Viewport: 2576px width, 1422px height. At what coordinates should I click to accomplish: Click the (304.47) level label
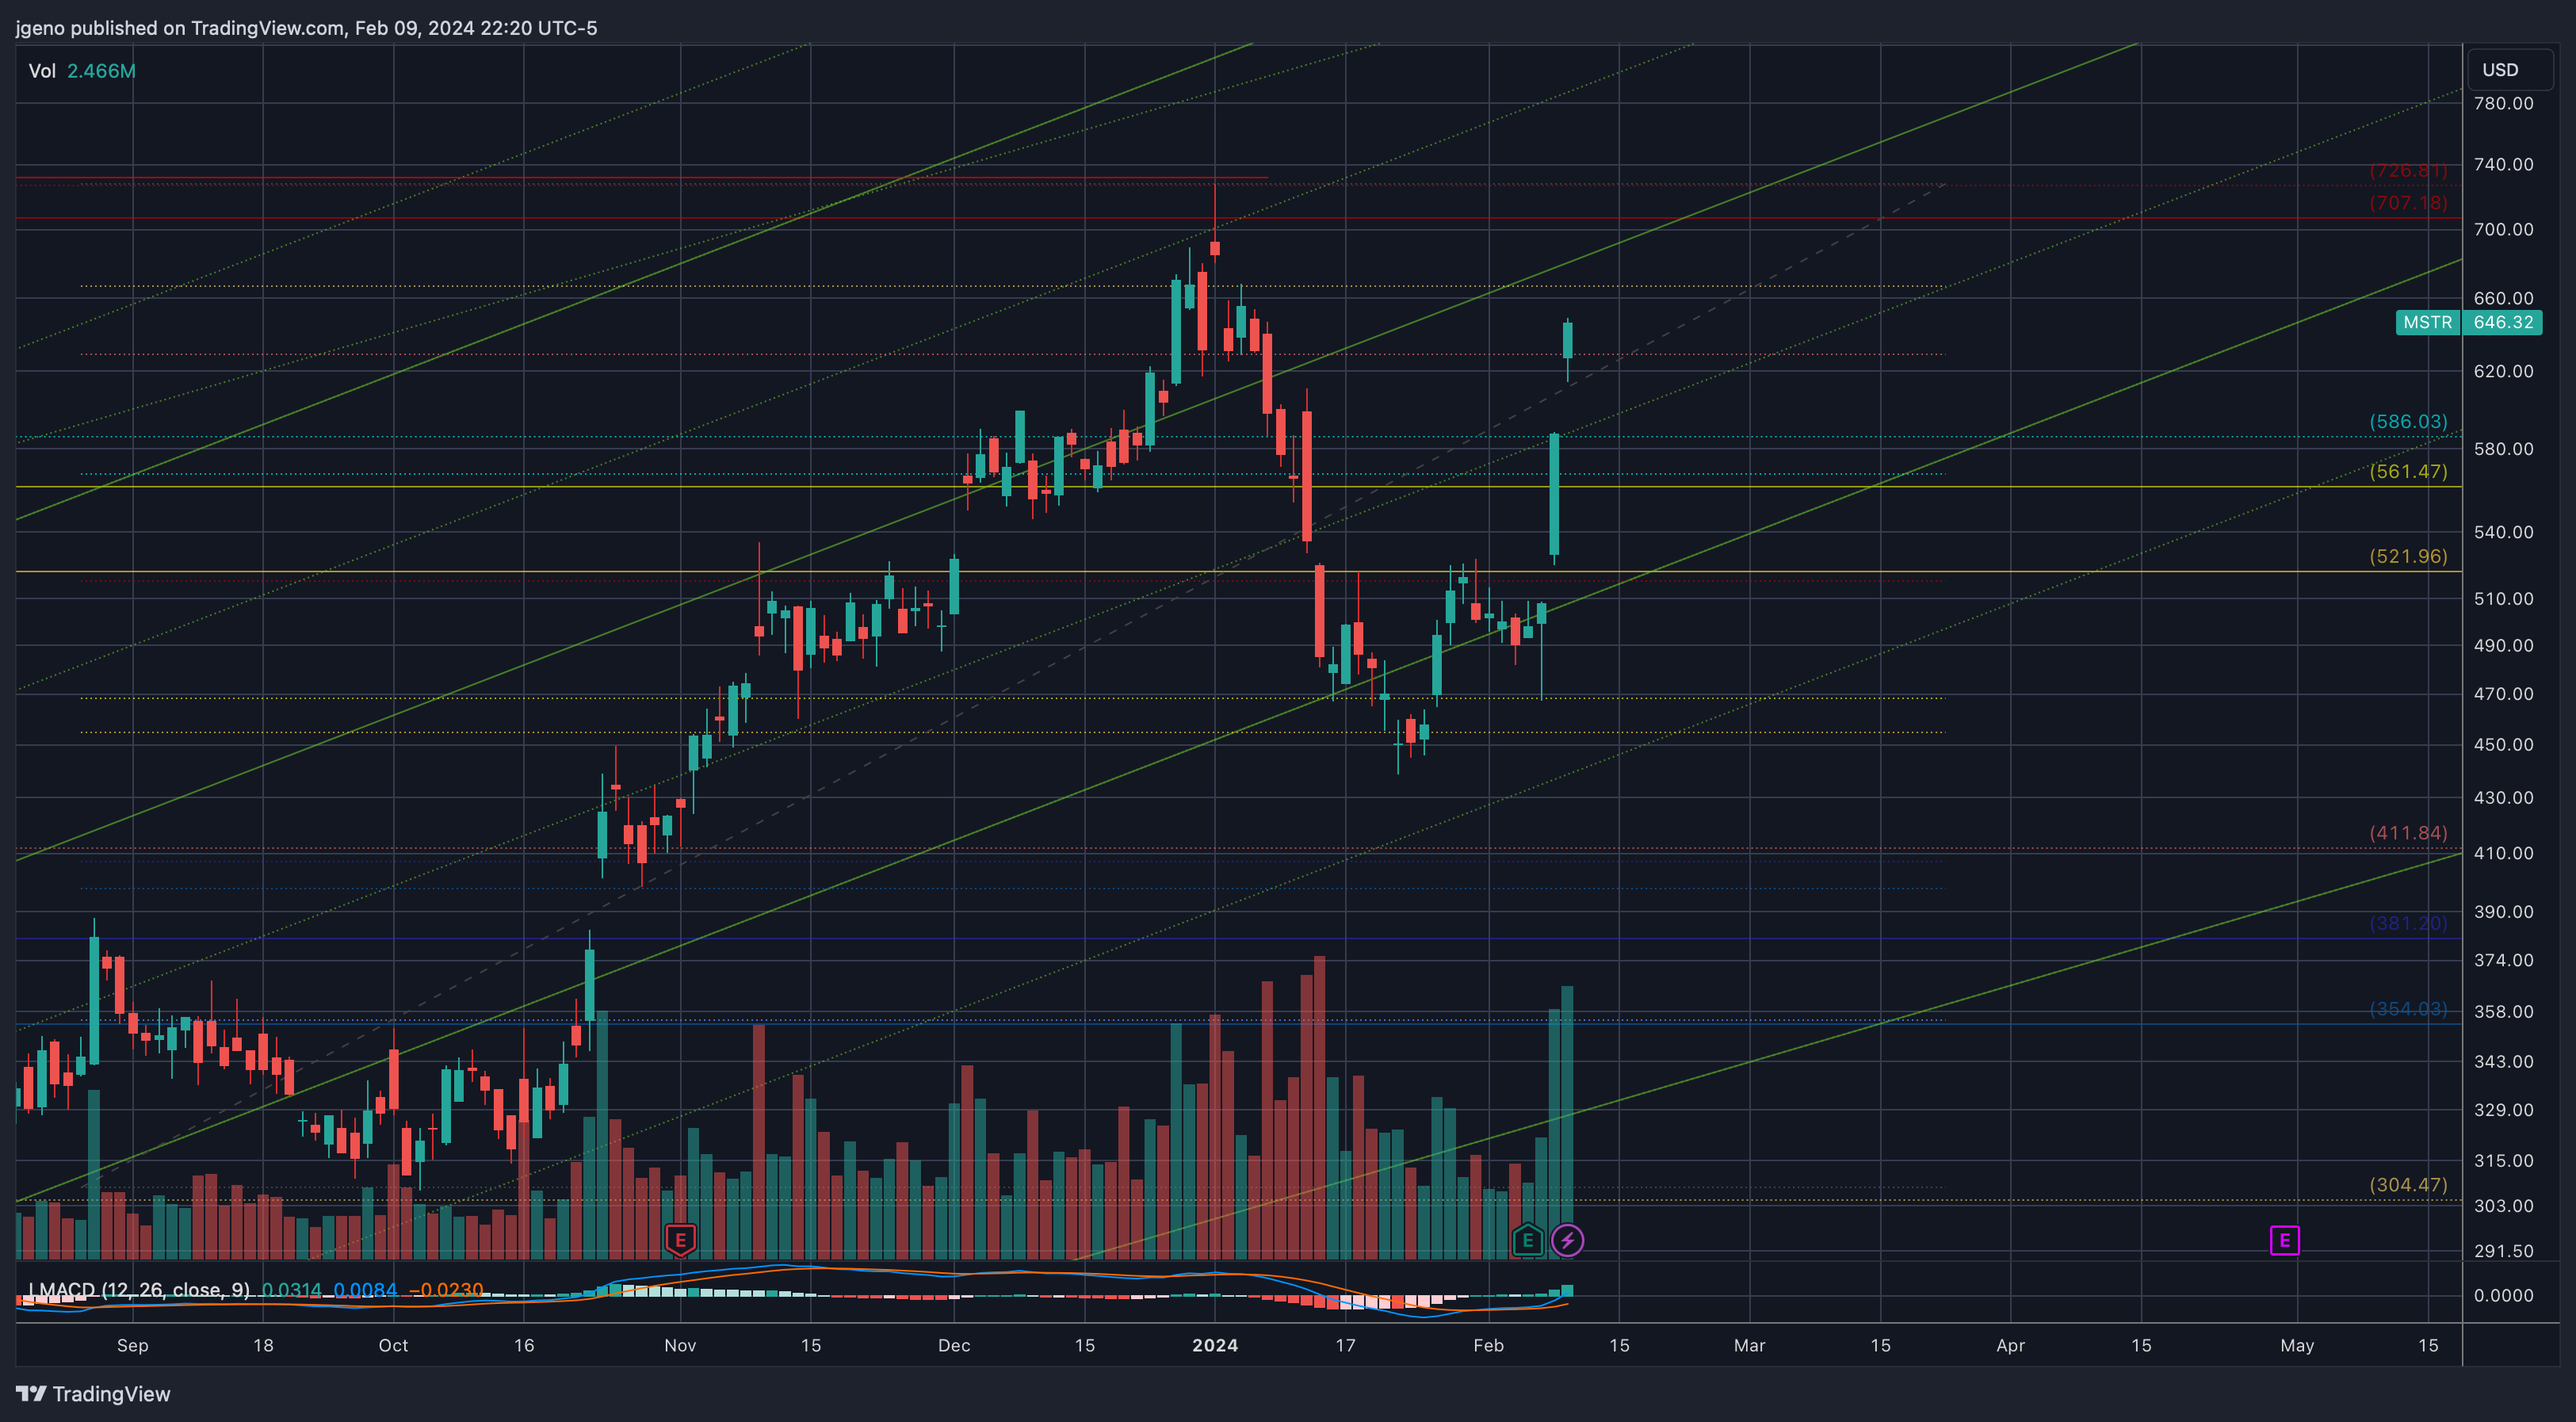pyautogui.click(x=2408, y=1185)
